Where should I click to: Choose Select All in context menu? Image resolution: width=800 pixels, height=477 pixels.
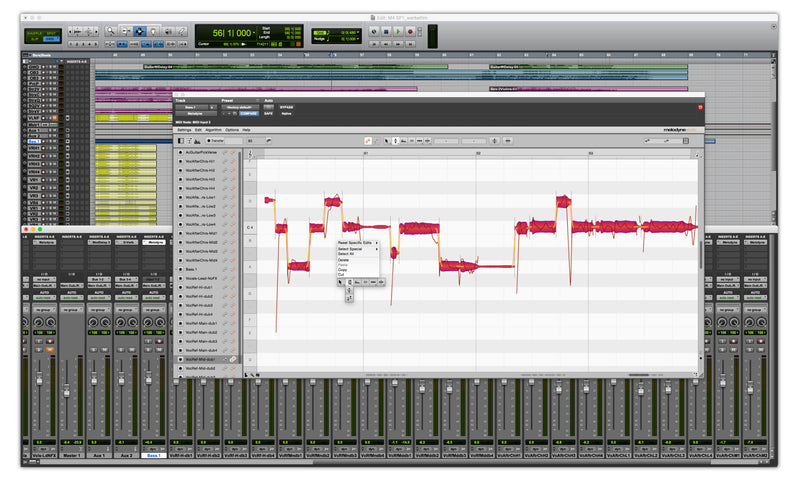(x=346, y=254)
